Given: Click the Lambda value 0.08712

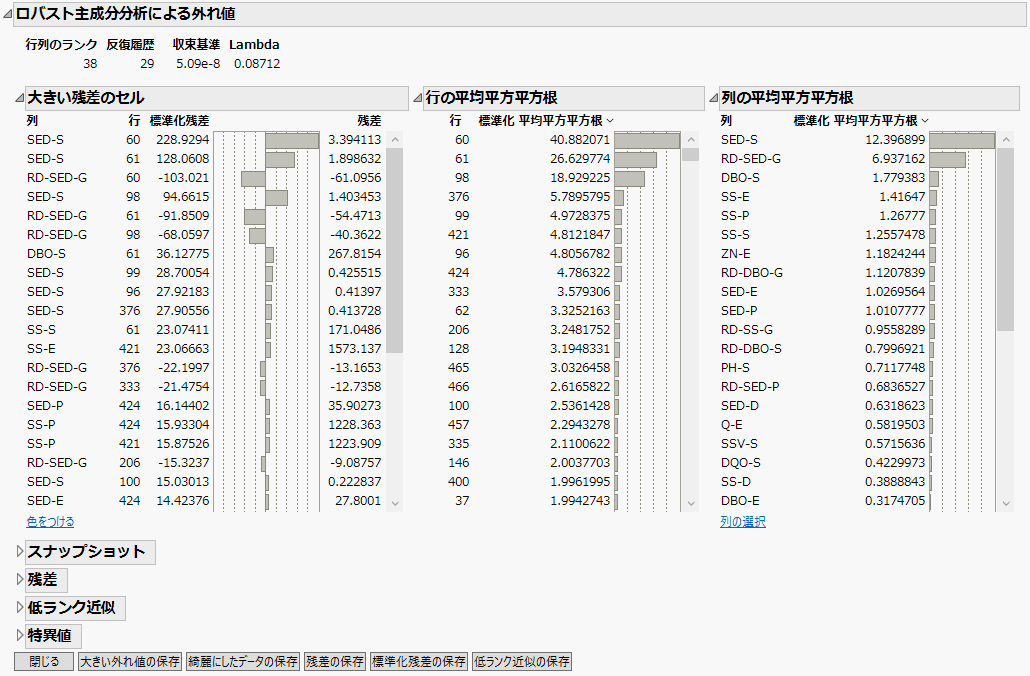Looking at the screenshot, I should coord(257,64).
